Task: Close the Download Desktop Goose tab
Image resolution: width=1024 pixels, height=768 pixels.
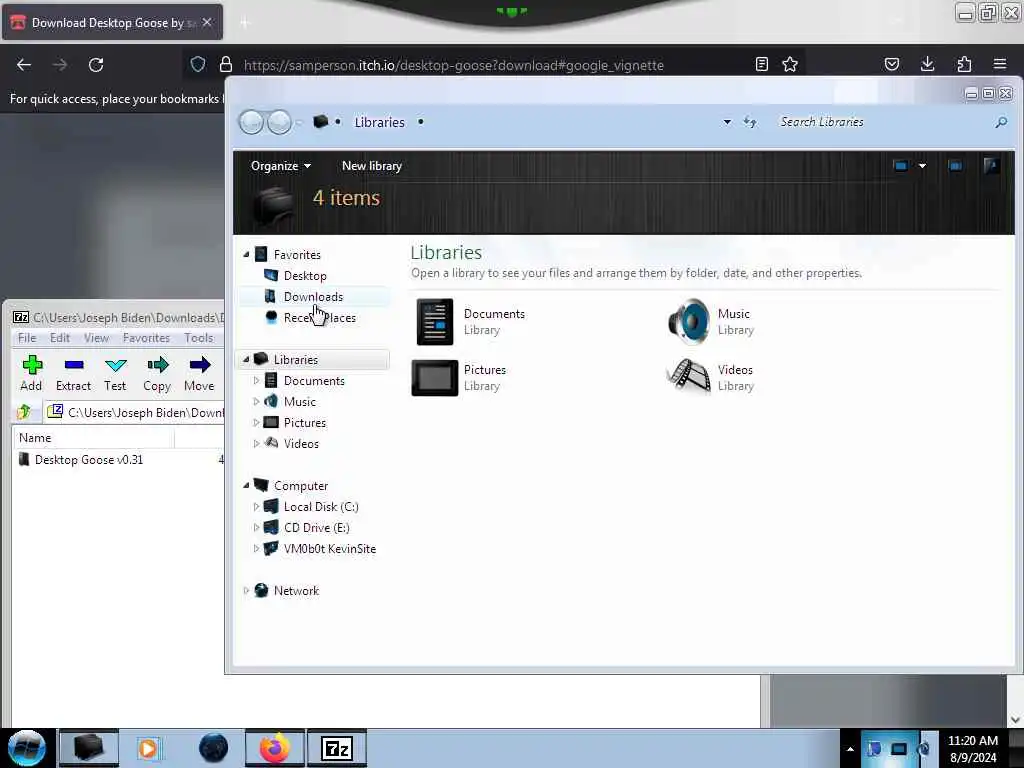Action: coord(207,22)
